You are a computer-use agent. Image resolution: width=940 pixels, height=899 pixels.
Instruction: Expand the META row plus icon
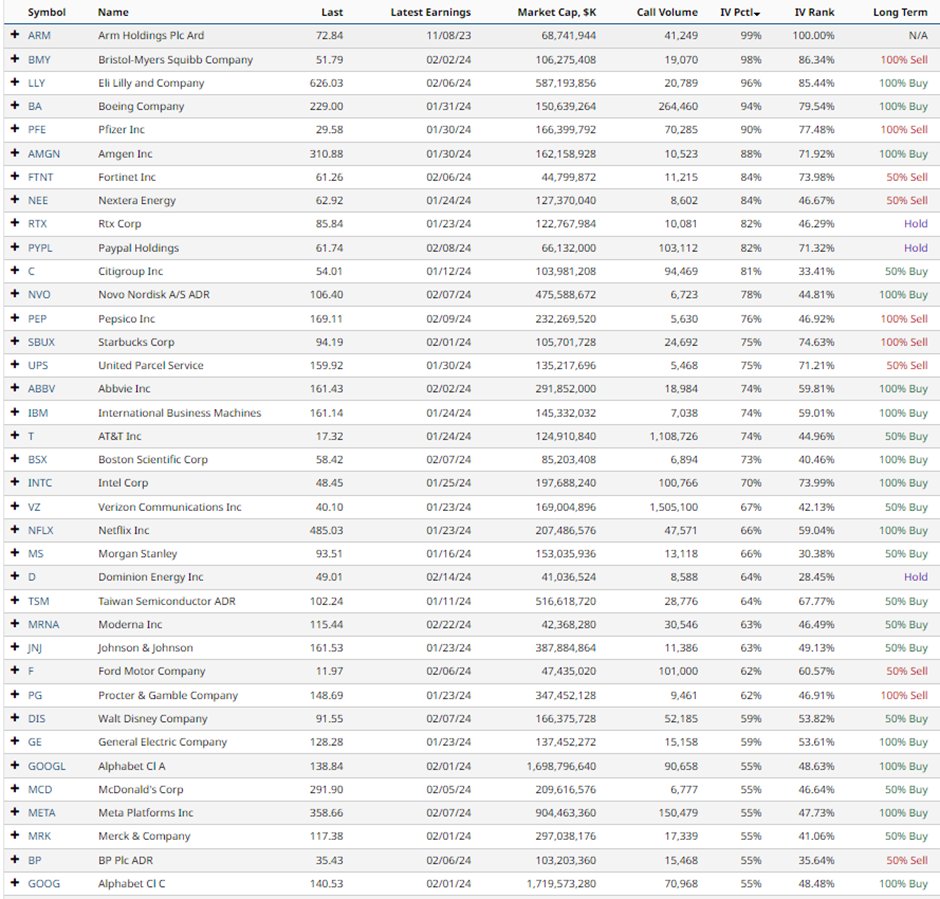pyautogui.click(x=15, y=811)
